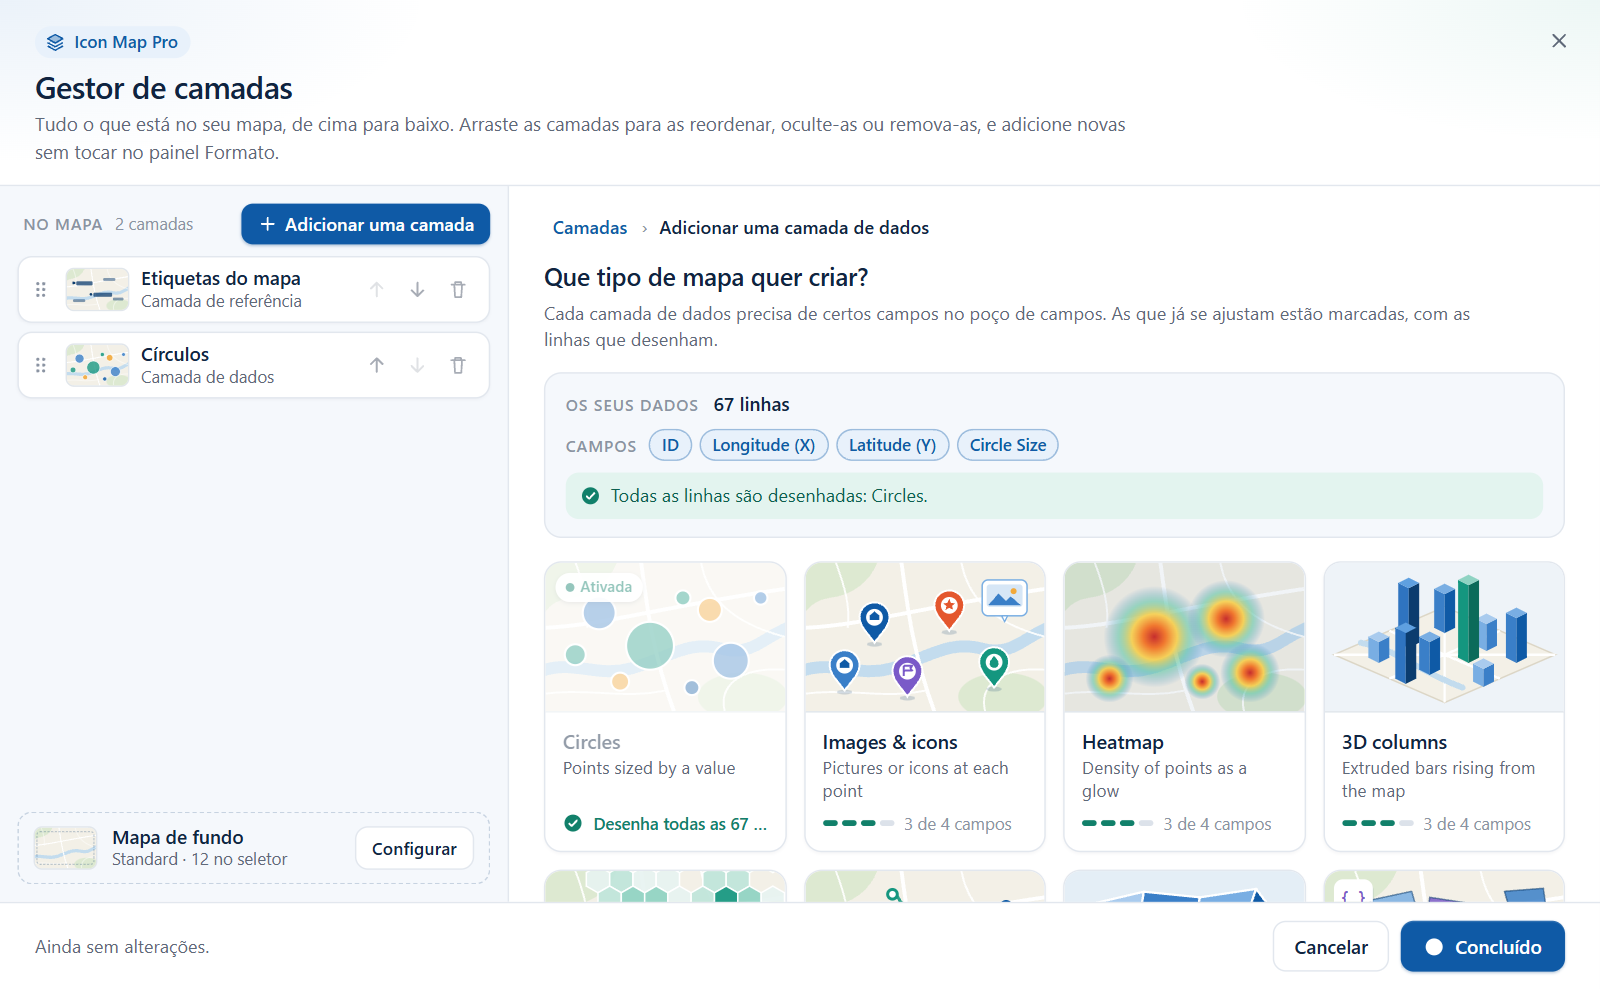
Task: Select the ID field chip
Action: [670, 445]
